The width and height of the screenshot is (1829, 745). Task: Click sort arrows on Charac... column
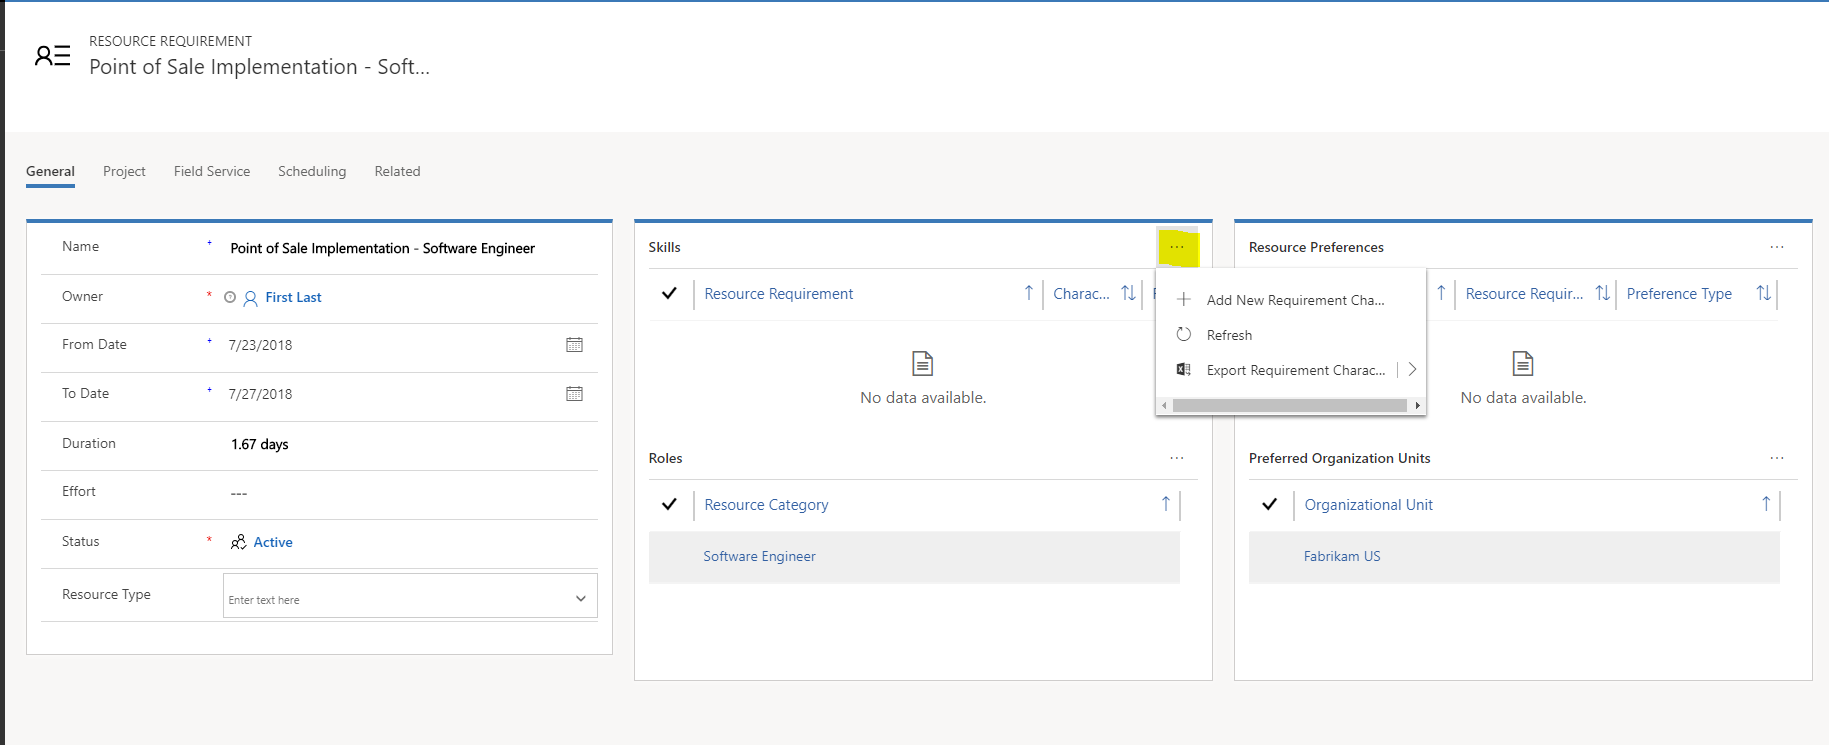point(1128,293)
